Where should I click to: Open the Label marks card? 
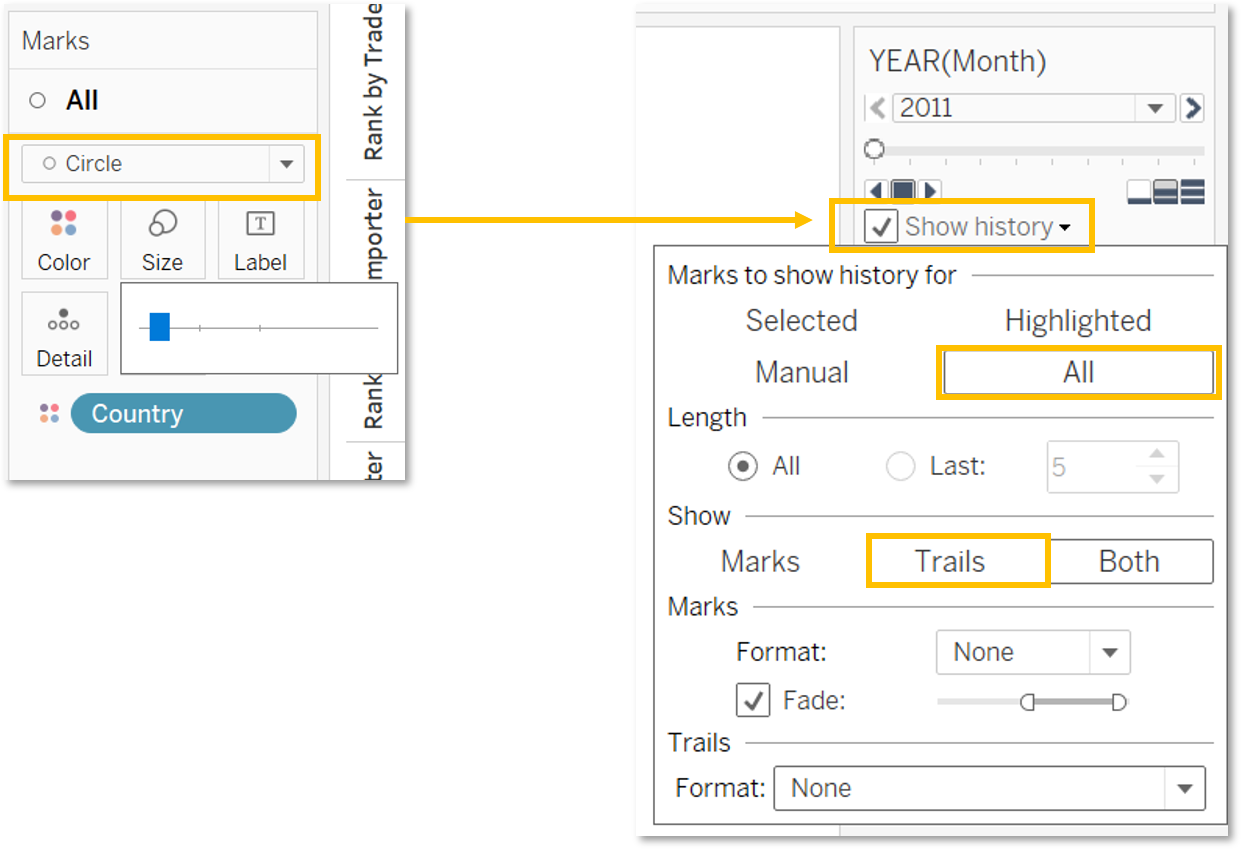(260, 240)
